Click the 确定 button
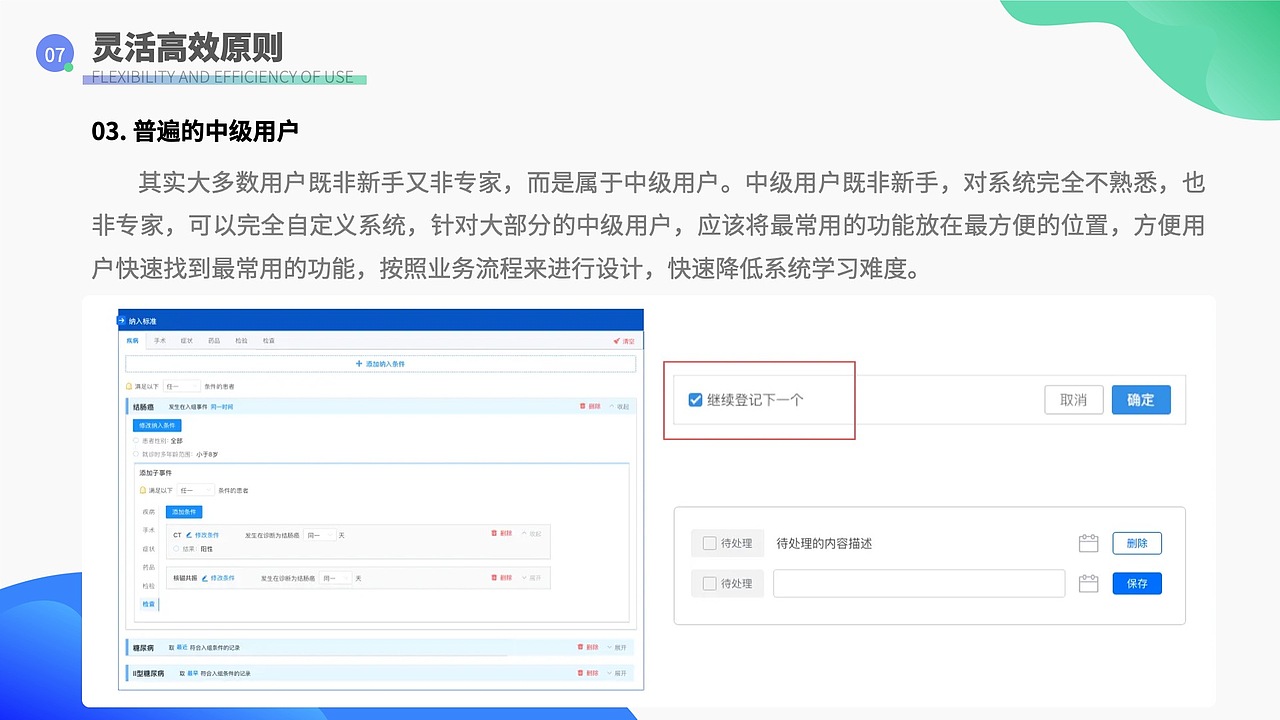1280x720 pixels. pyautogui.click(x=1140, y=399)
